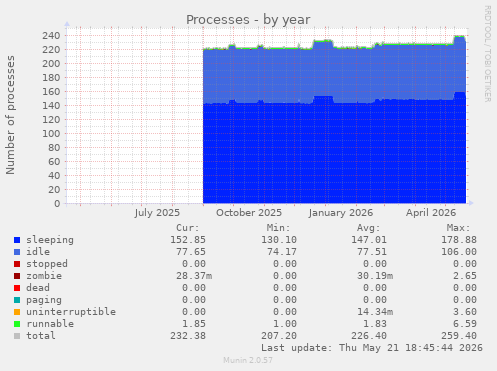Screen dimensions: 497x371
Task: Click total current value 232.38
Action: point(188,336)
